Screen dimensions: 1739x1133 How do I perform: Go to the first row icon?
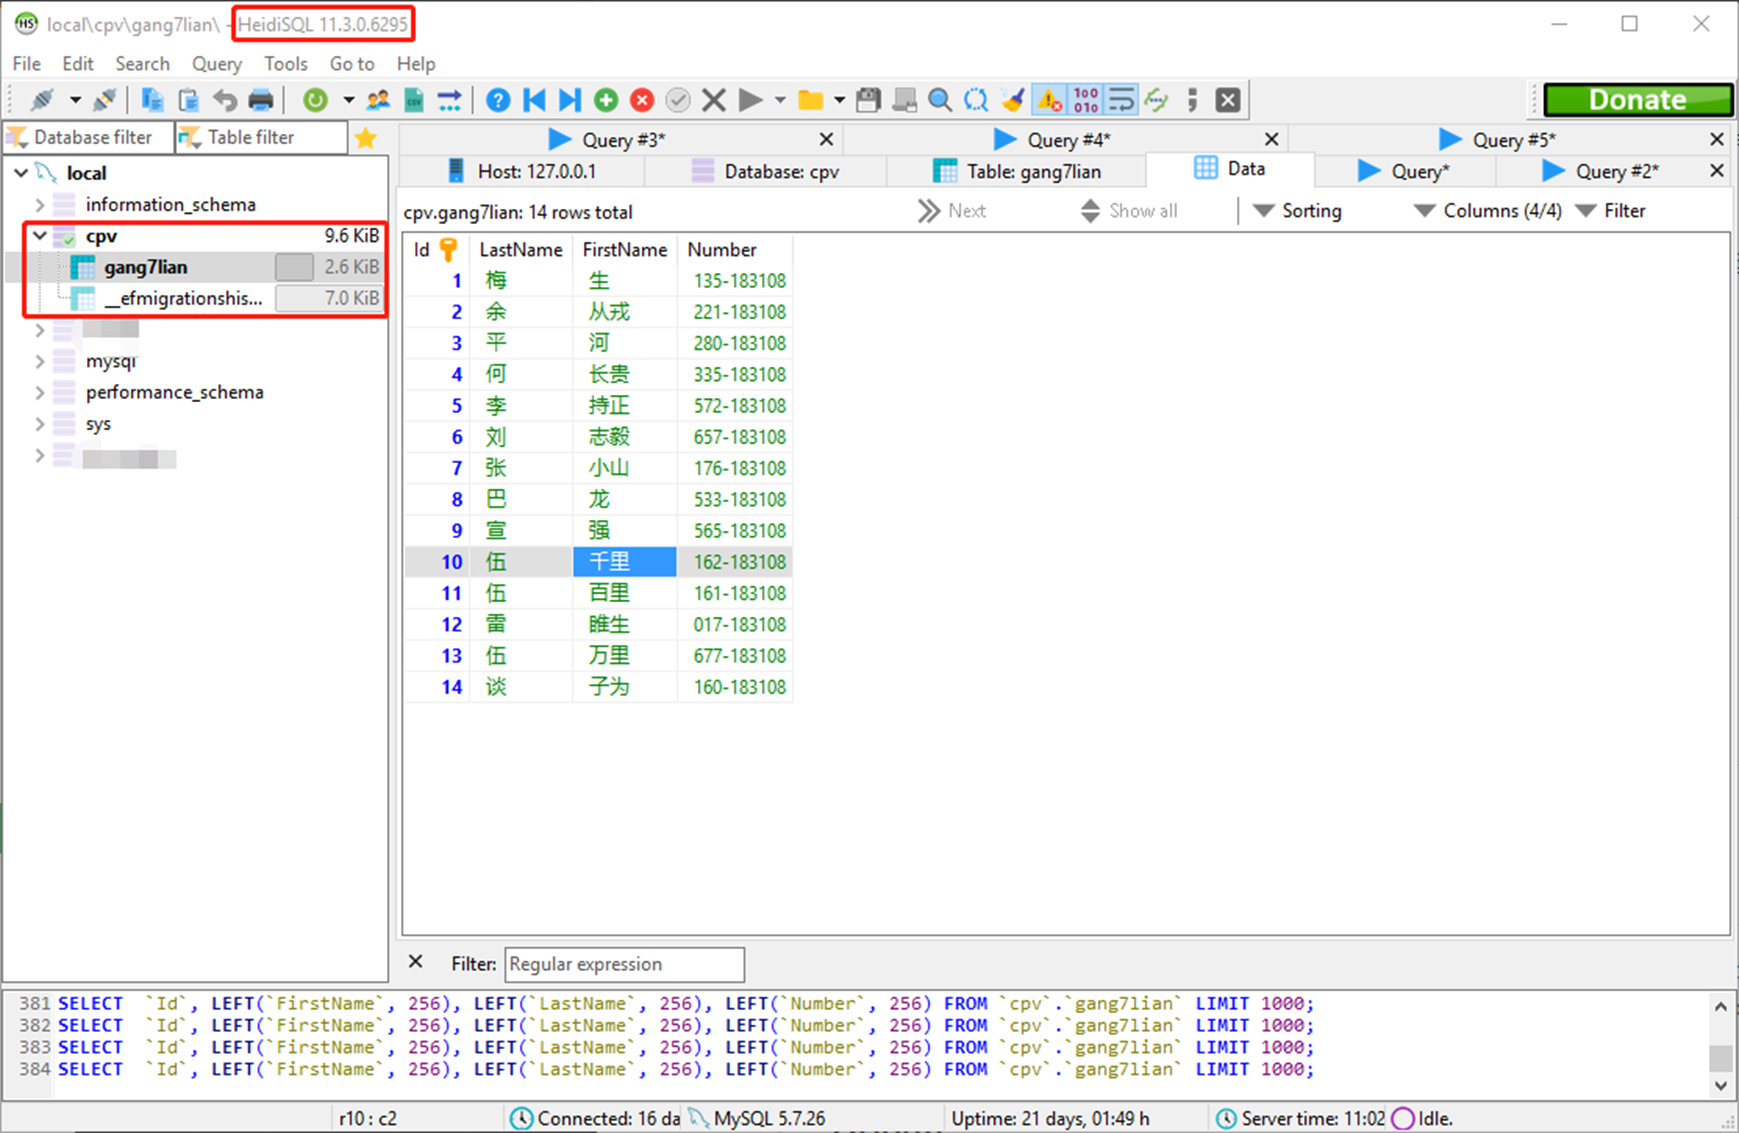click(534, 100)
